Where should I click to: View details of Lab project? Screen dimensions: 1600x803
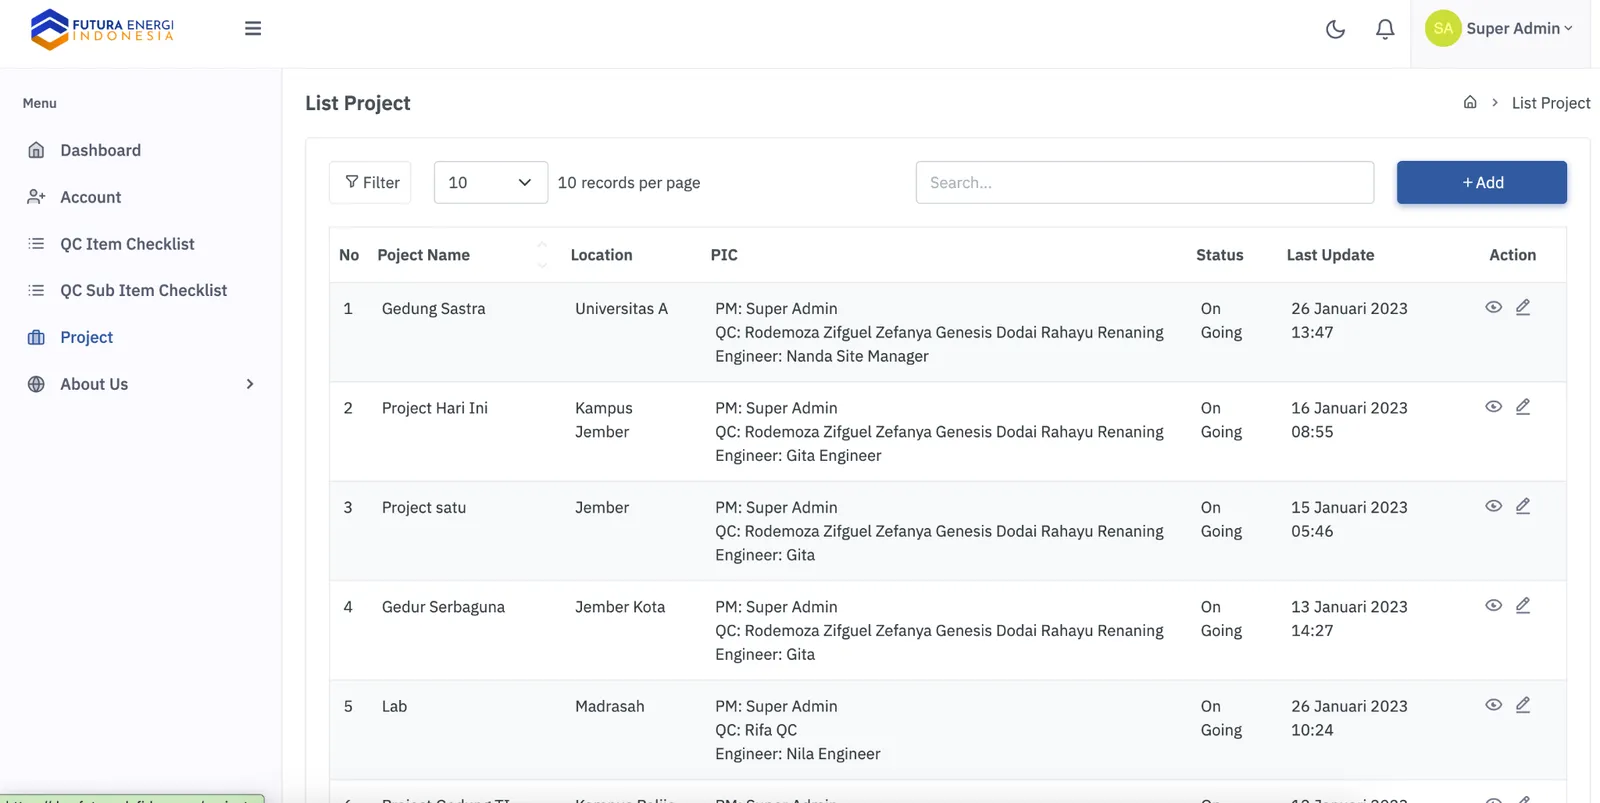[1493, 705]
